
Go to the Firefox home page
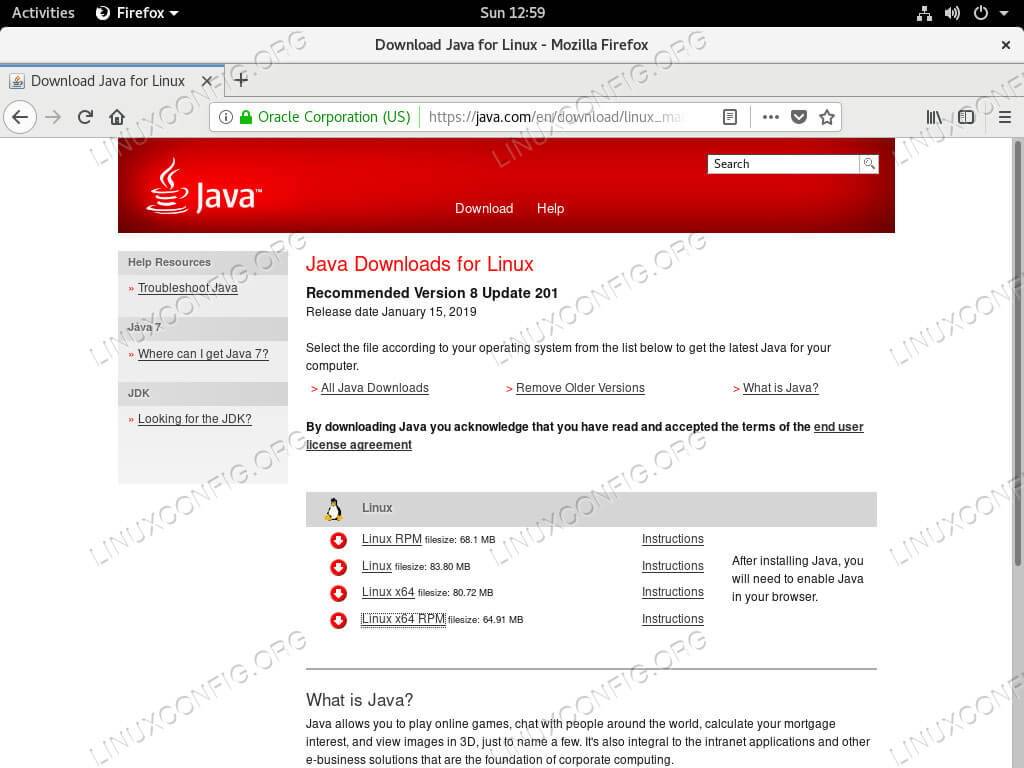(x=117, y=118)
